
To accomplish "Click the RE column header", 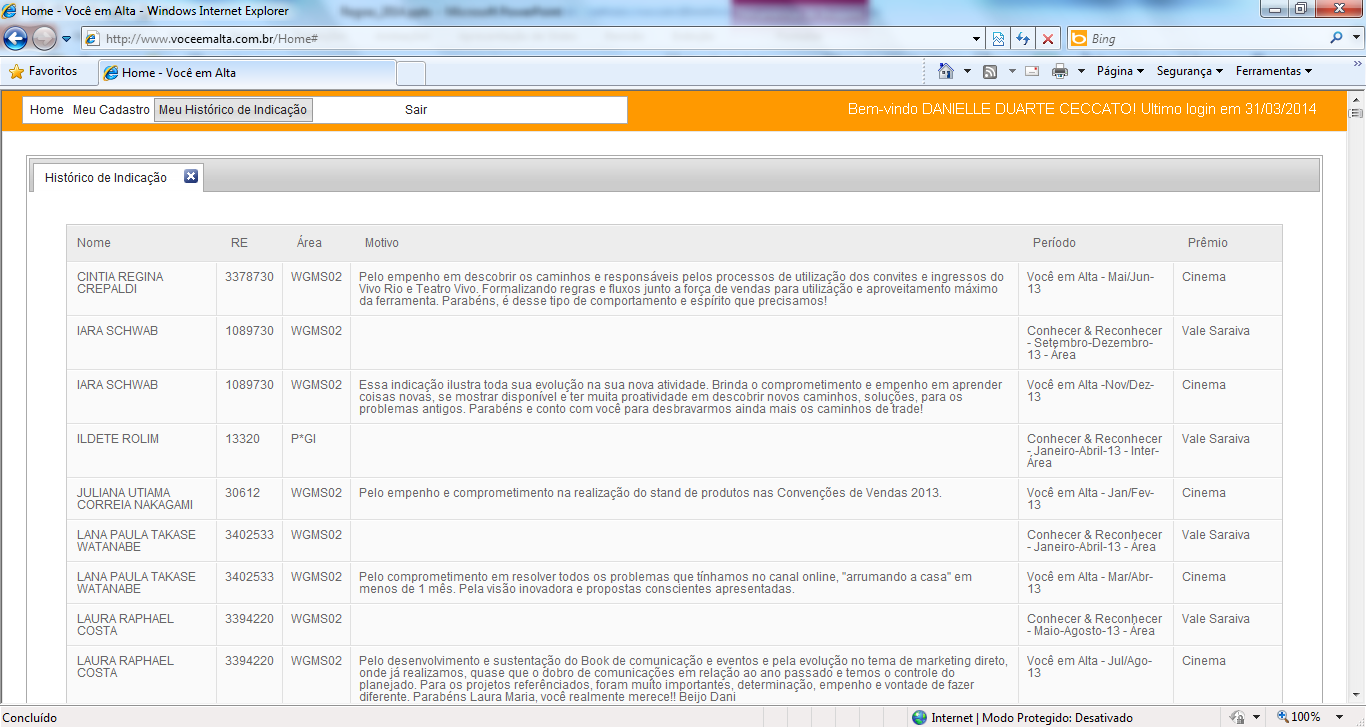I will point(239,243).
